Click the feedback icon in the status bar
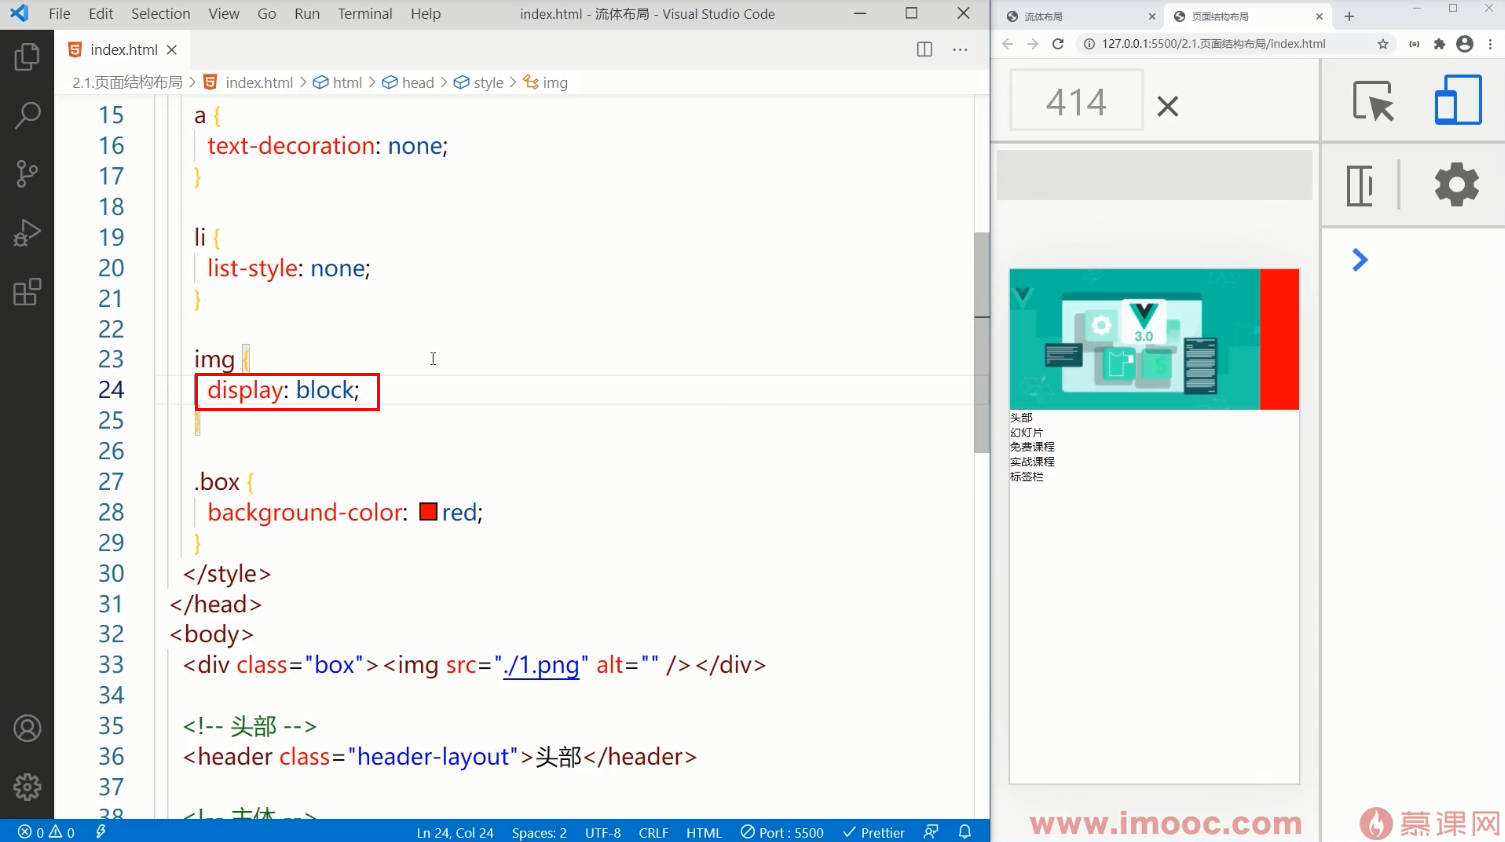 pos(931,832)
